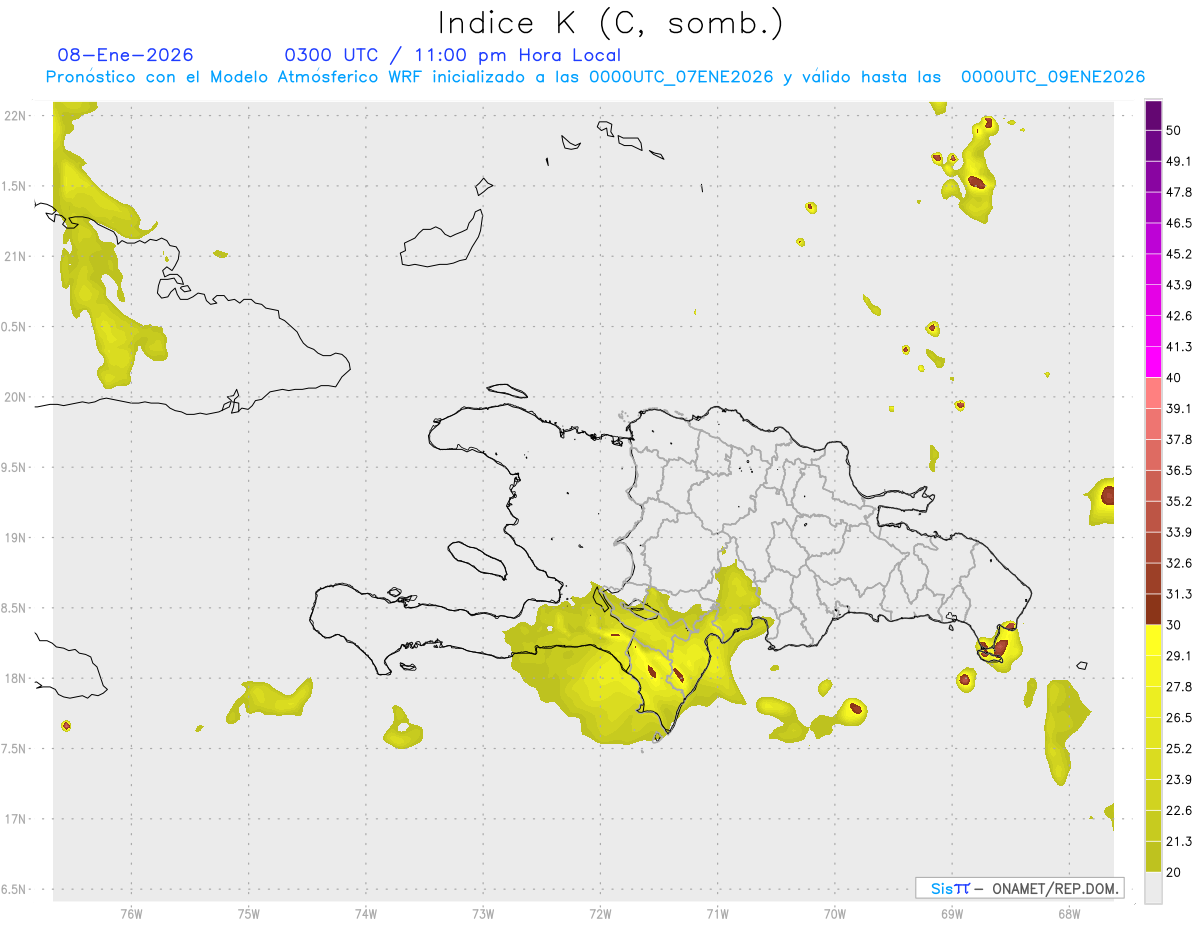Click the "39.1" color scale value
1200x927 pixels.
click(x=1179, y=409)
